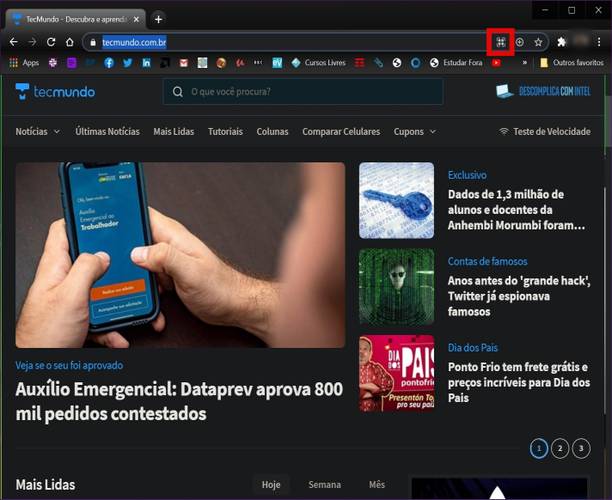
Task: Focus the 'O que você procura?' search box
Action: coord(303,92)
